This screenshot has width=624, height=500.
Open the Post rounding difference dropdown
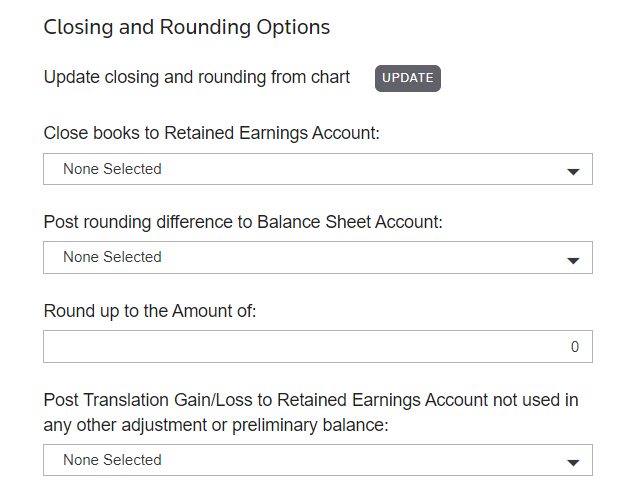318,257
